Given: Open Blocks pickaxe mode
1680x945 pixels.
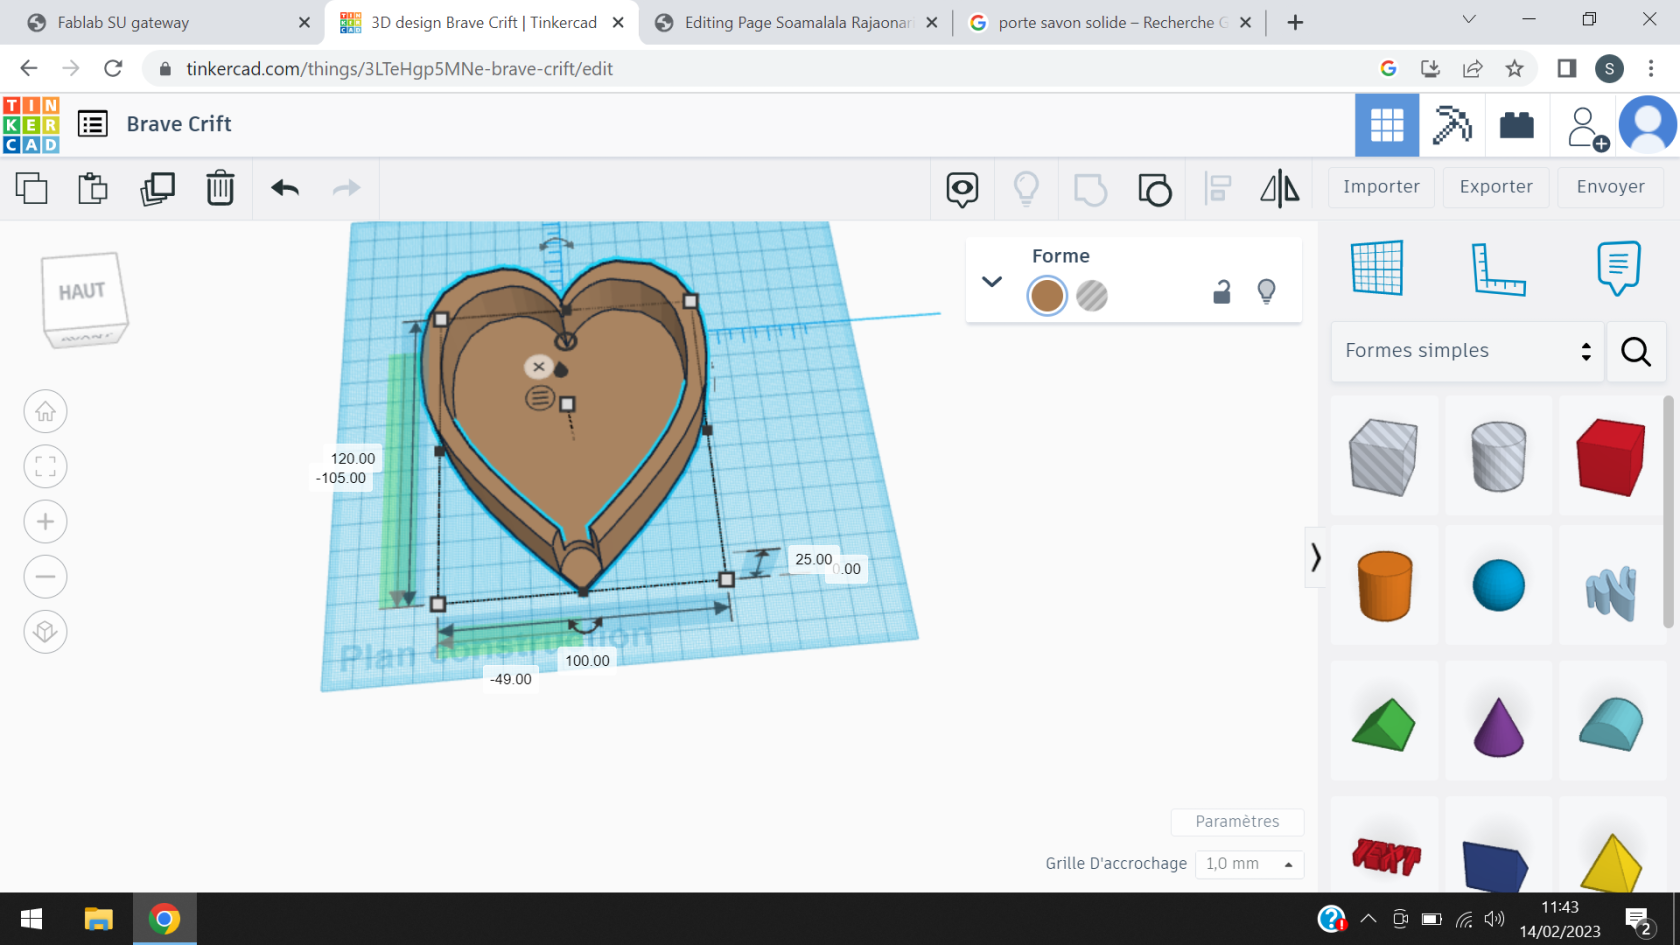Looking at the screenshot, I should [1452, 125].
